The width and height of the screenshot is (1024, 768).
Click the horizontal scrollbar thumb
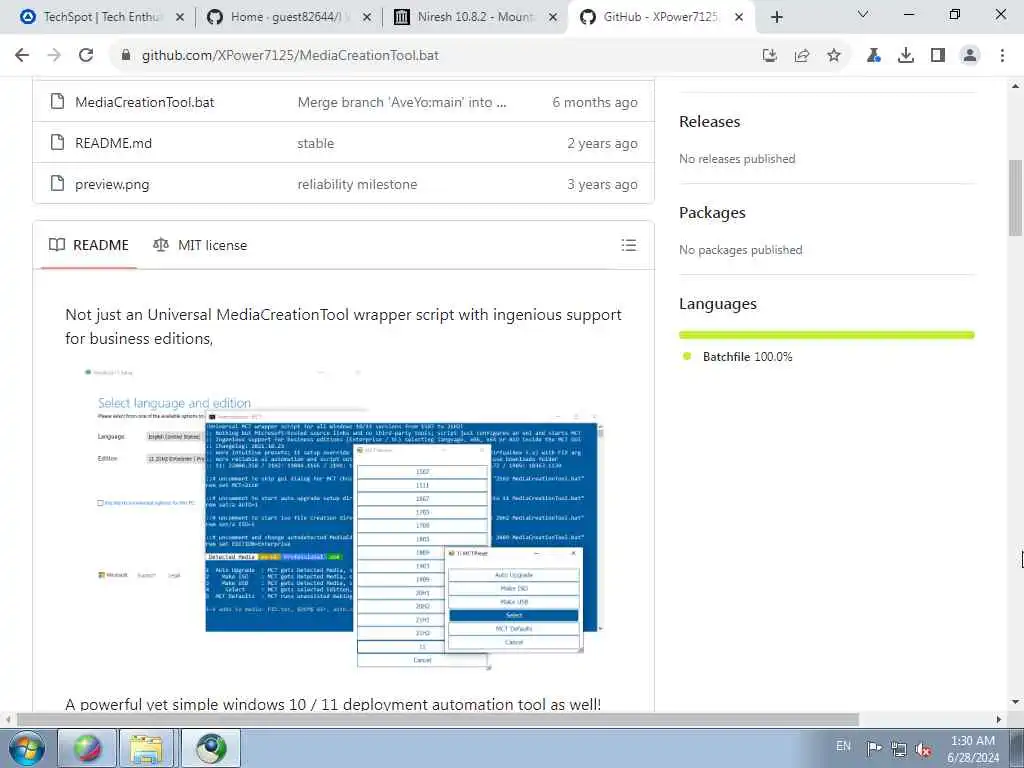coord(438,719)
